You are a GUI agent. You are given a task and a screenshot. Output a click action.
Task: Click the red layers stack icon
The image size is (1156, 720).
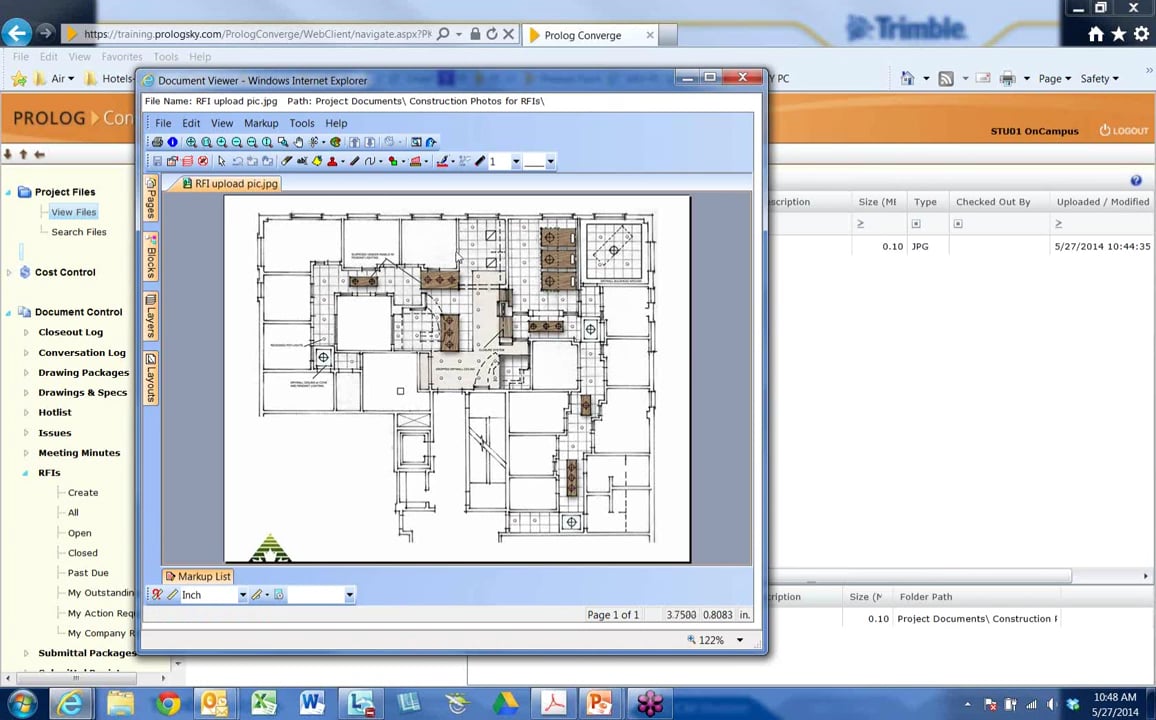click(187, 161)
